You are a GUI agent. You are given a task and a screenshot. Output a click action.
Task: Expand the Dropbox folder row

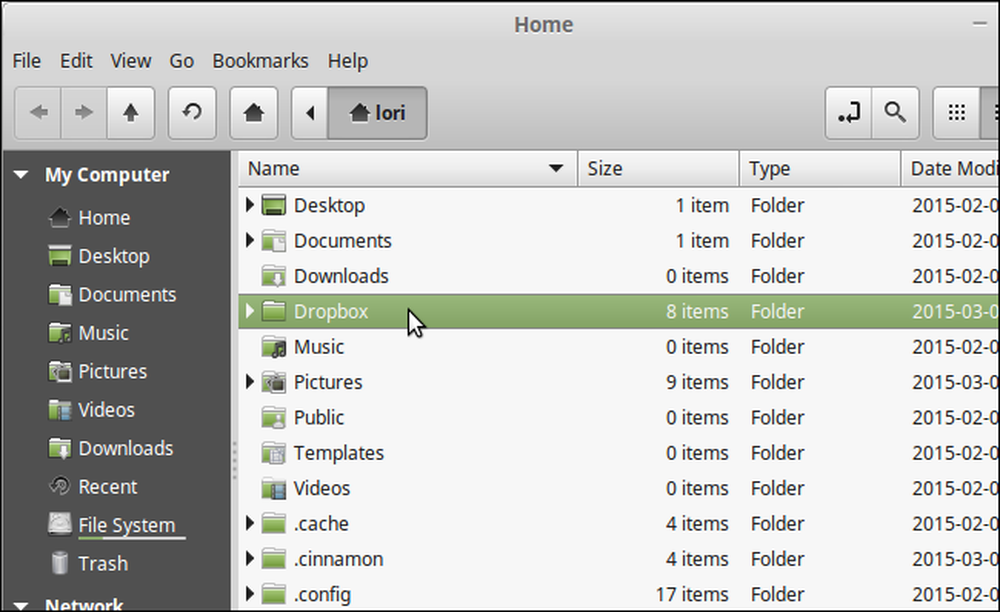pos(249,311)
